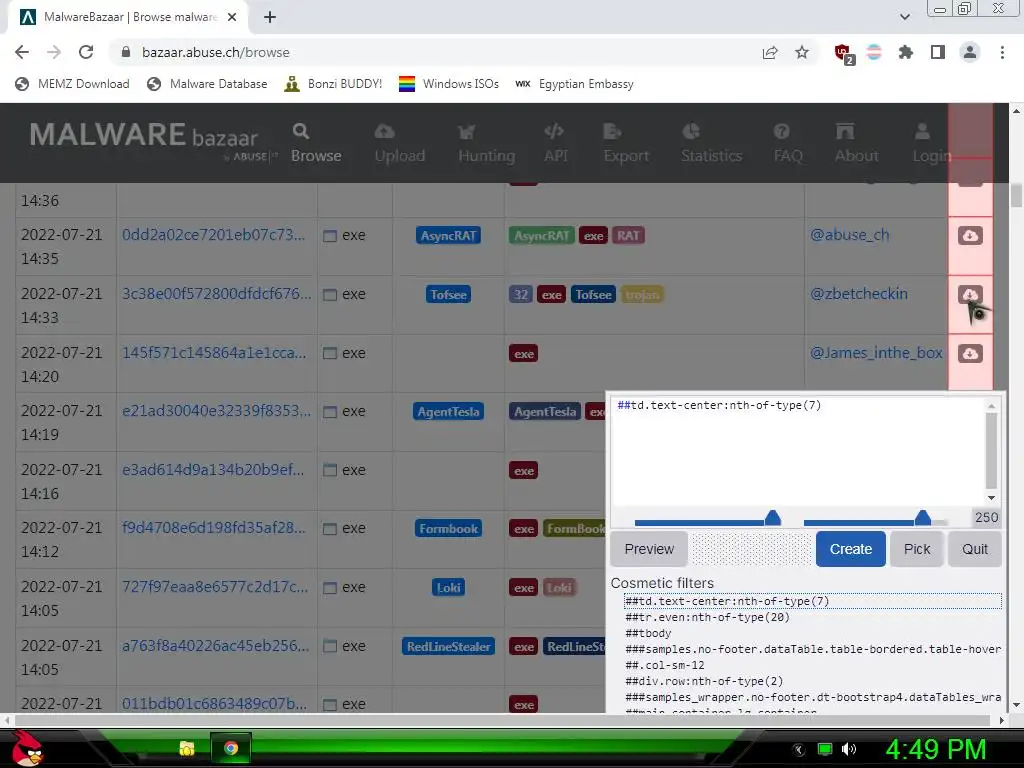This screenshot has width=1024, height=768.
Task: Click the RedLineStealer signature badge
Action: pos(448,647)
